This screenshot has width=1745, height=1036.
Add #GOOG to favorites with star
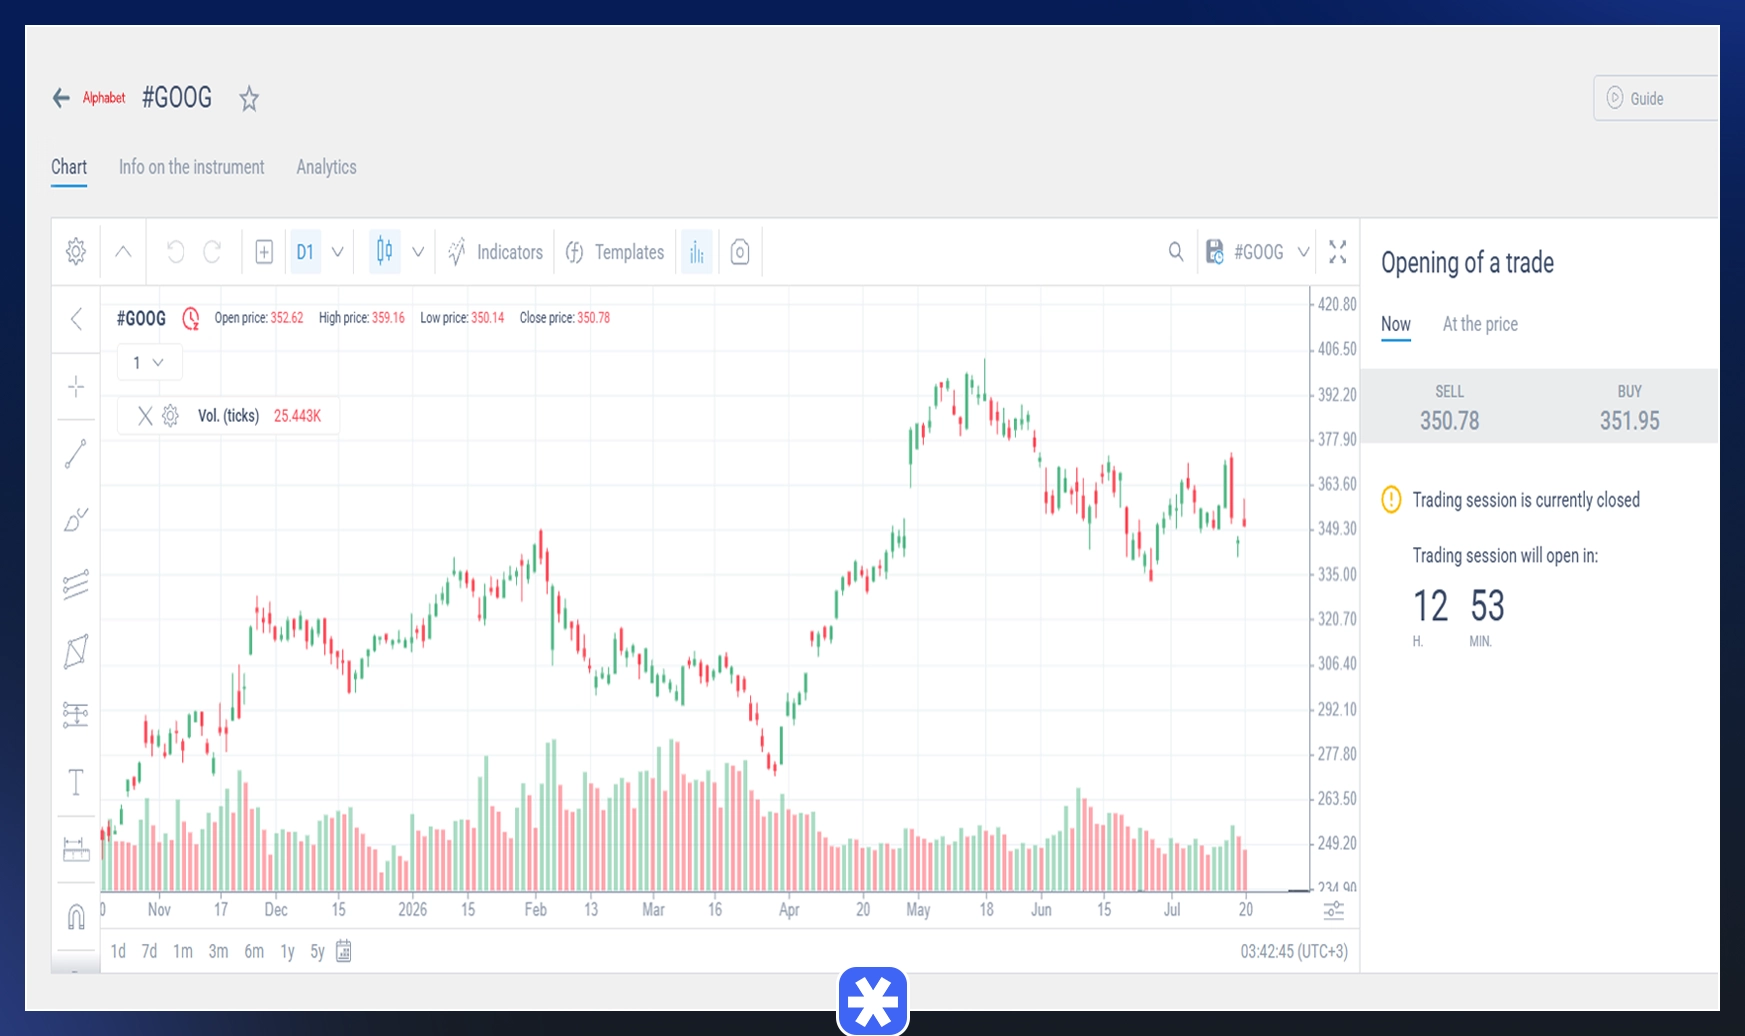click(x=249, y=98)
